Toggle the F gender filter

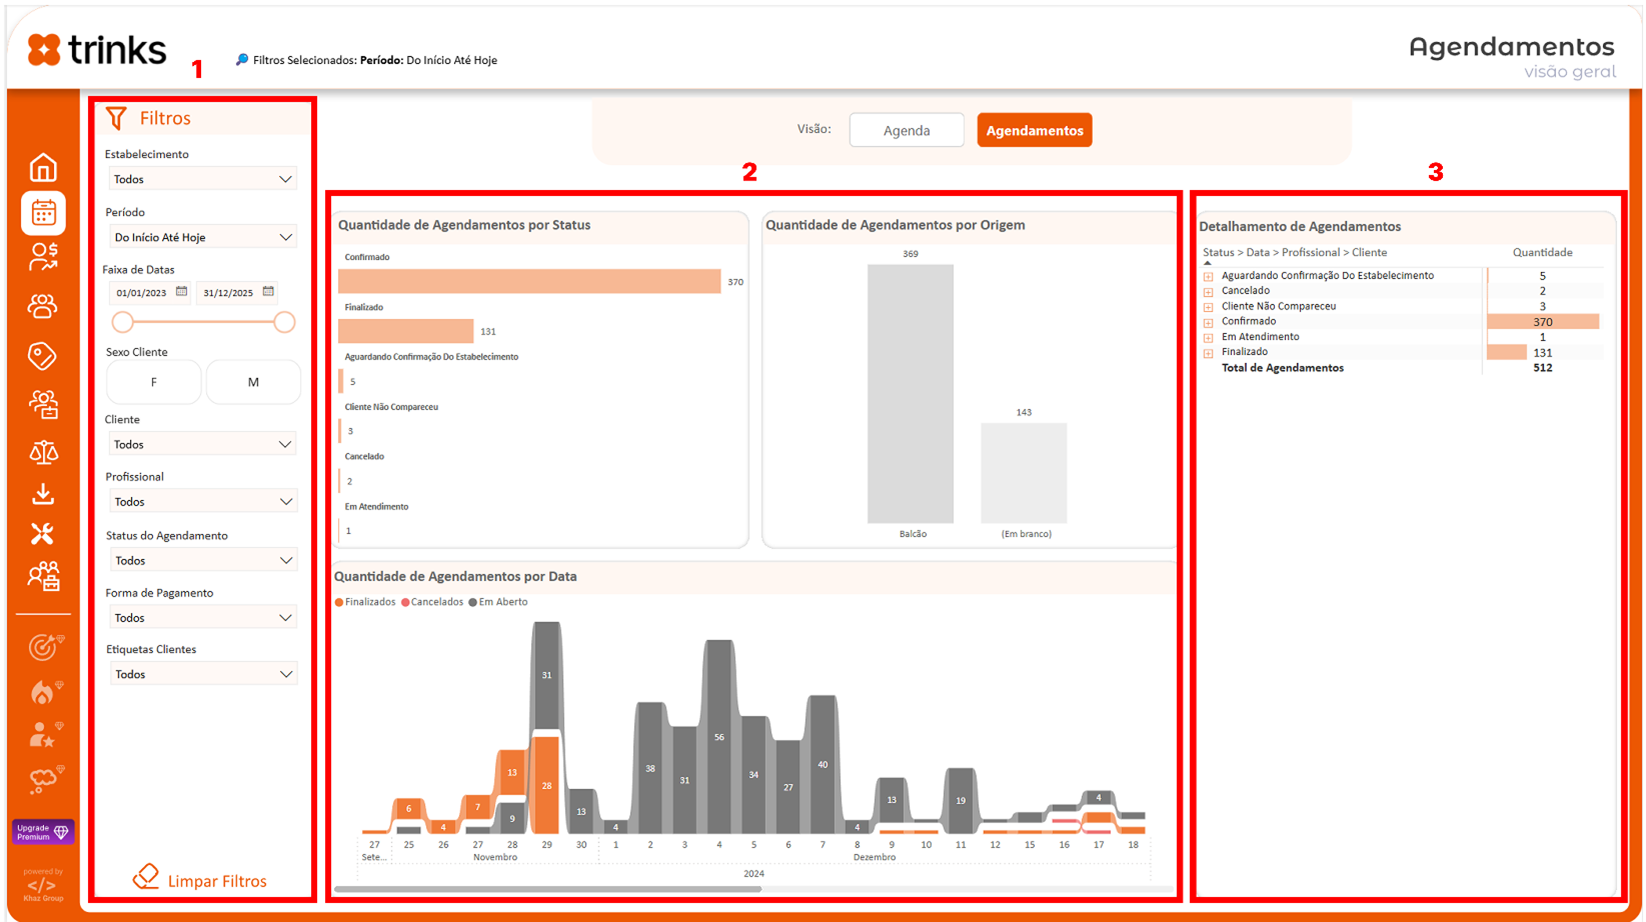coord(153,382)
